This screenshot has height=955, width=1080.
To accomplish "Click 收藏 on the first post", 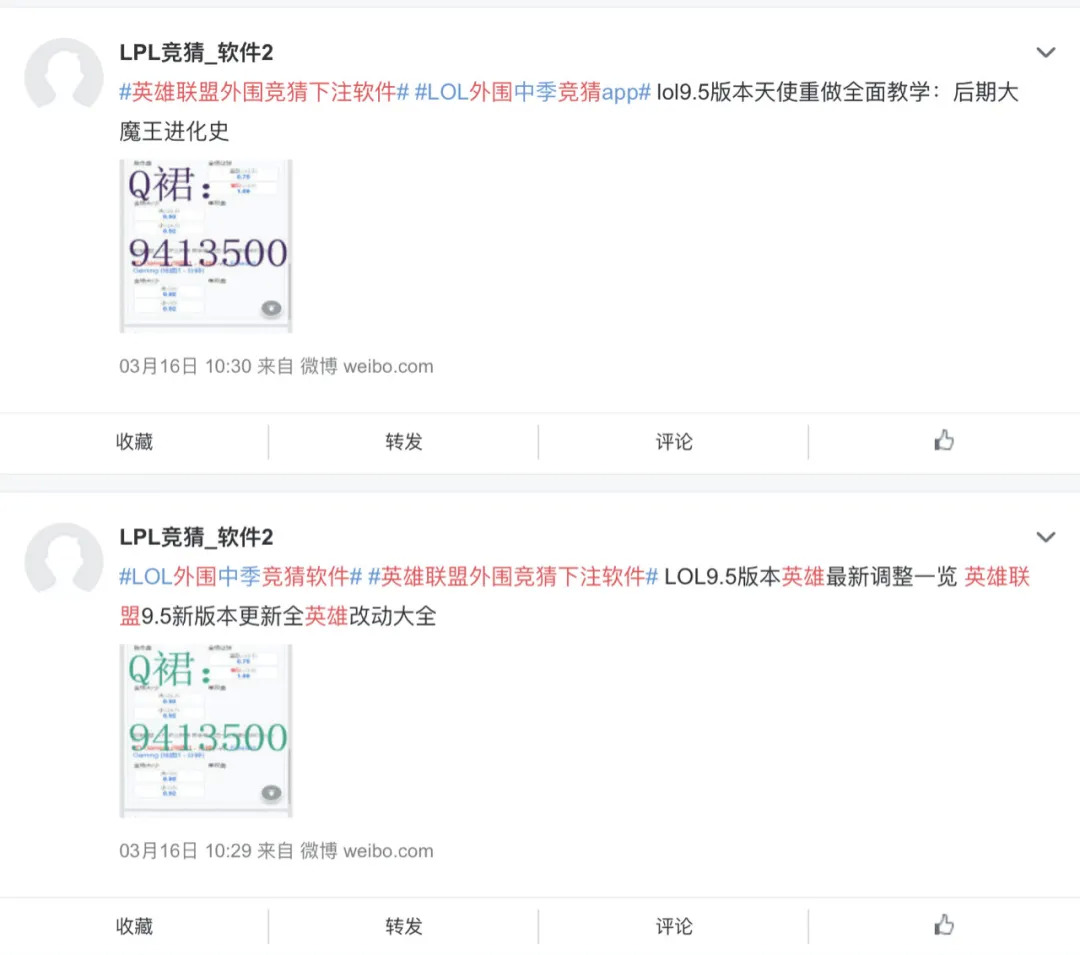I will (134, 442).
